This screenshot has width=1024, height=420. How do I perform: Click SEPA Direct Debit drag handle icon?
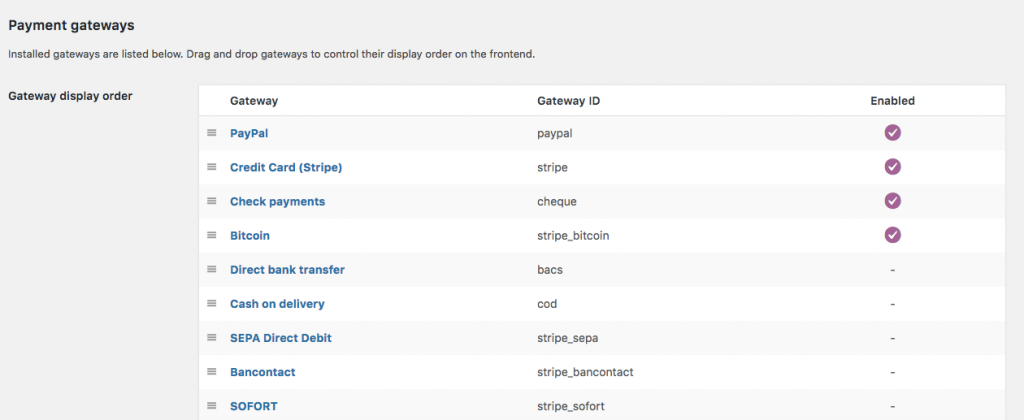pyautogui.click(x=212, y=337)
